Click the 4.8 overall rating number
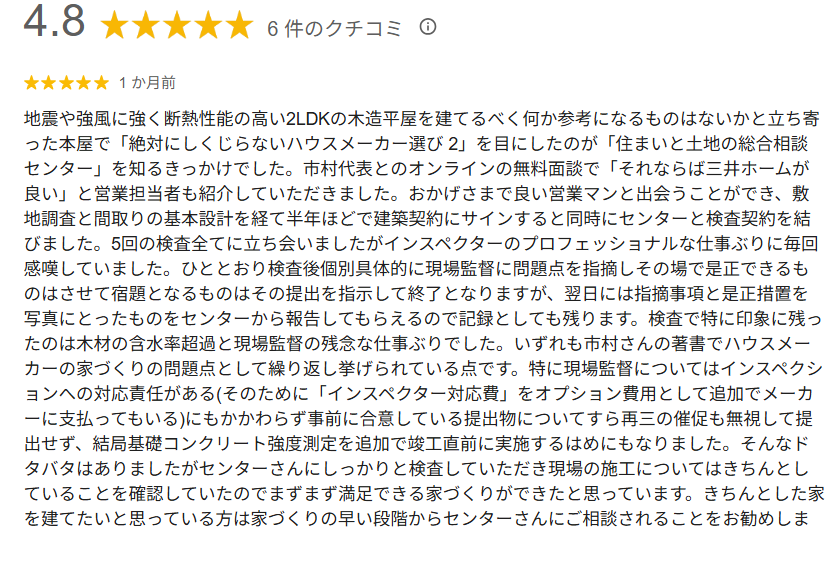Viewport: 839px width, 572px height. (x=54, y=24)
